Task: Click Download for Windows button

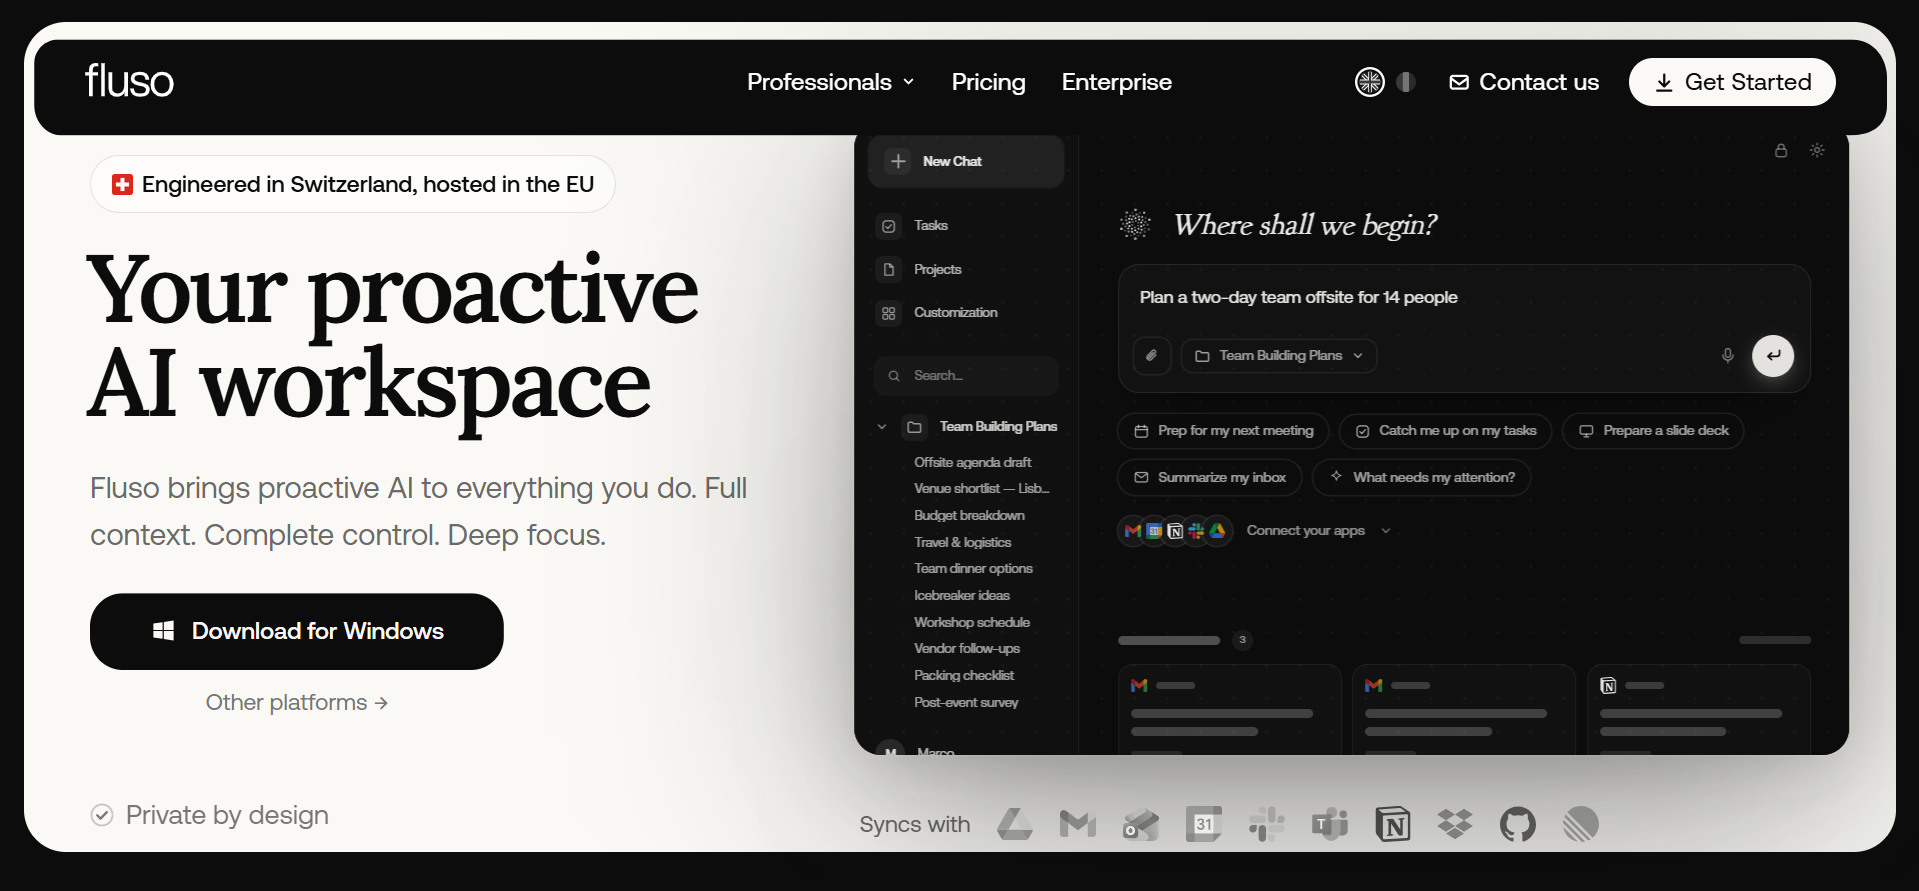Action: click(297, 631)
